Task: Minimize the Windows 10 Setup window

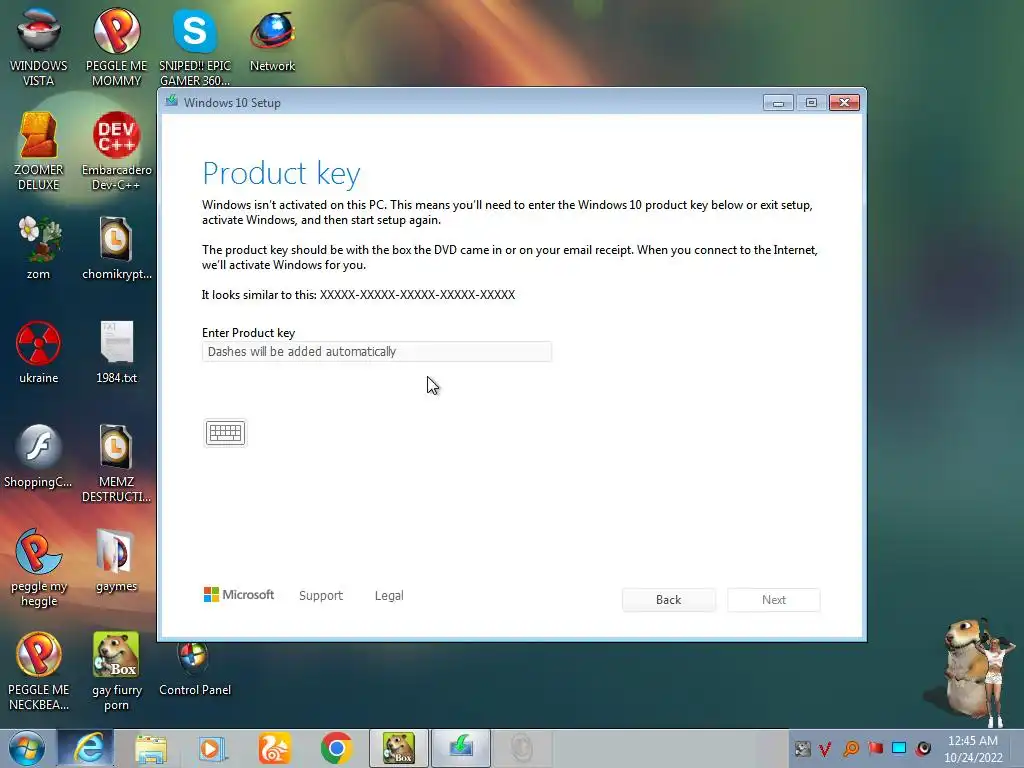Action: 778,103
